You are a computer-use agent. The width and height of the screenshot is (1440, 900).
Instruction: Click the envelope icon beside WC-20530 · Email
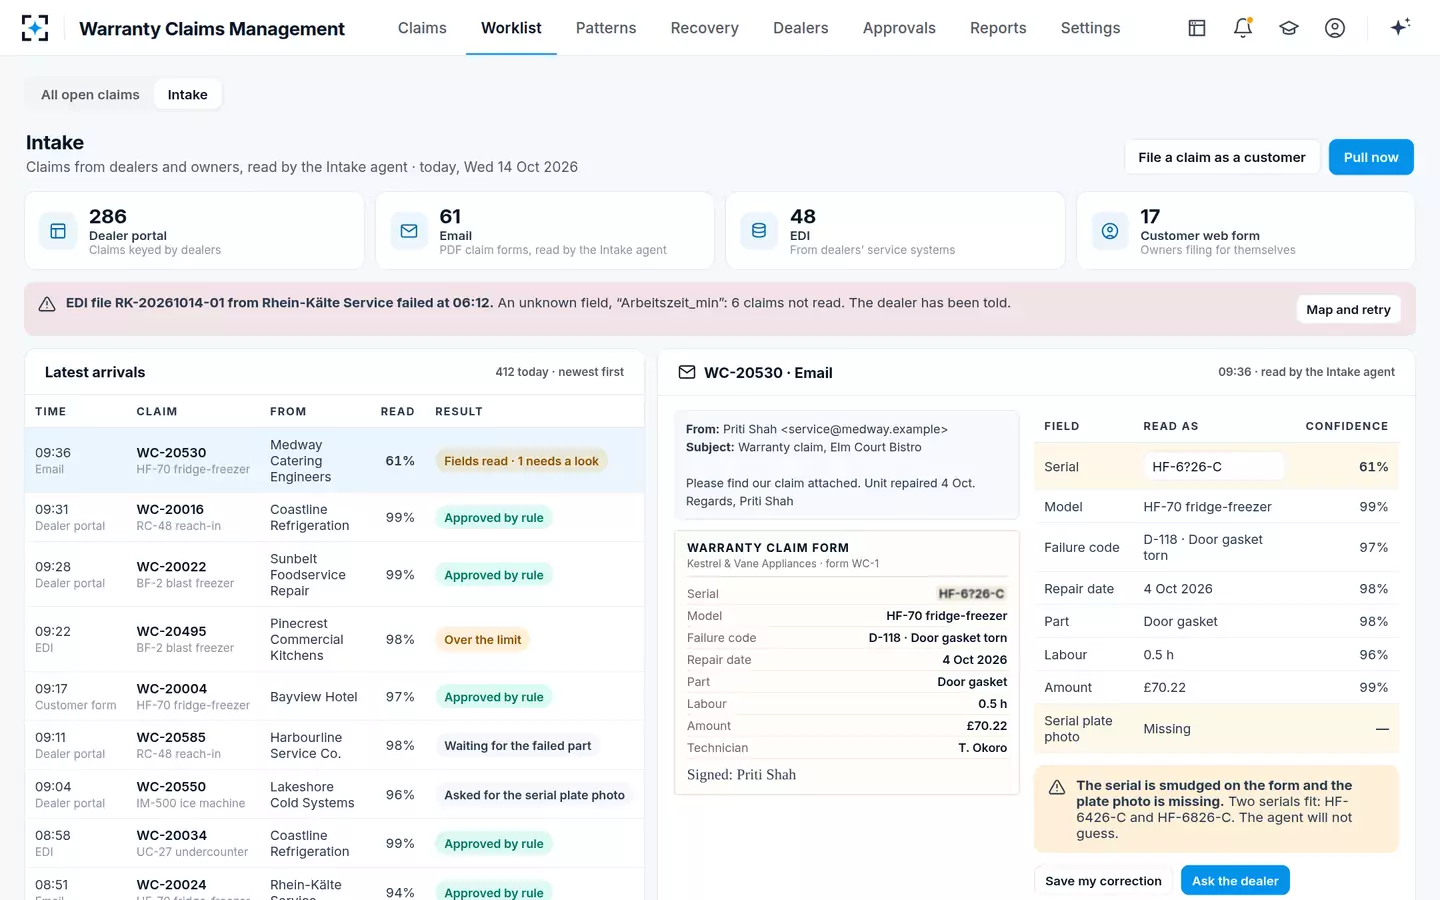pyautogui.click(x=687, y=372)
